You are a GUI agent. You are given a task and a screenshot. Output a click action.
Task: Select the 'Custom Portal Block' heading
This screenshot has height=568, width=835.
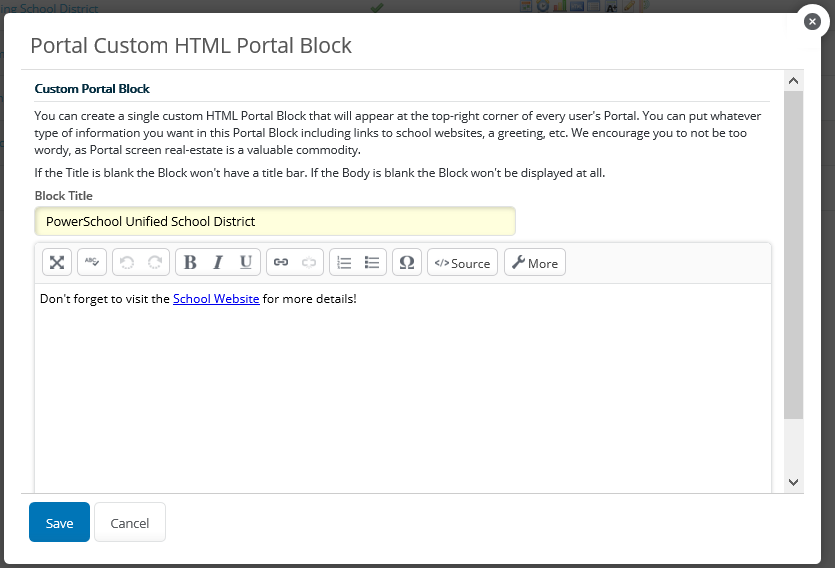click(92, 89)
